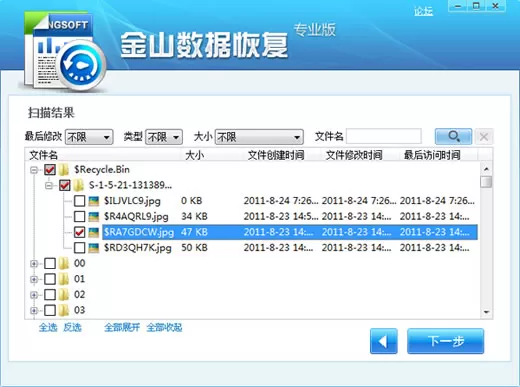Image resolution: width=520 pixels, height=387 pixels.
Task: Click the scrollbar up arrow
Action: pyautogui.click(x=486, y=169)
